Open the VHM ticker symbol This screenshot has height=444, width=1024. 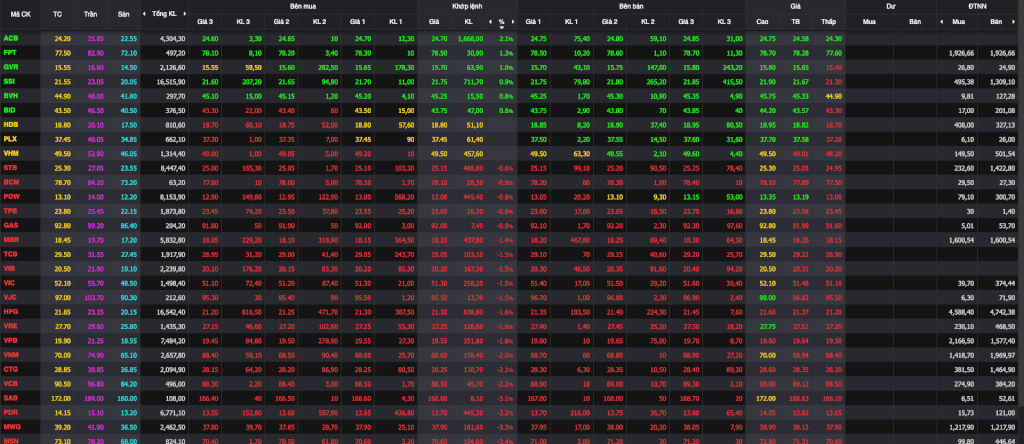click(x=10, y=153)
